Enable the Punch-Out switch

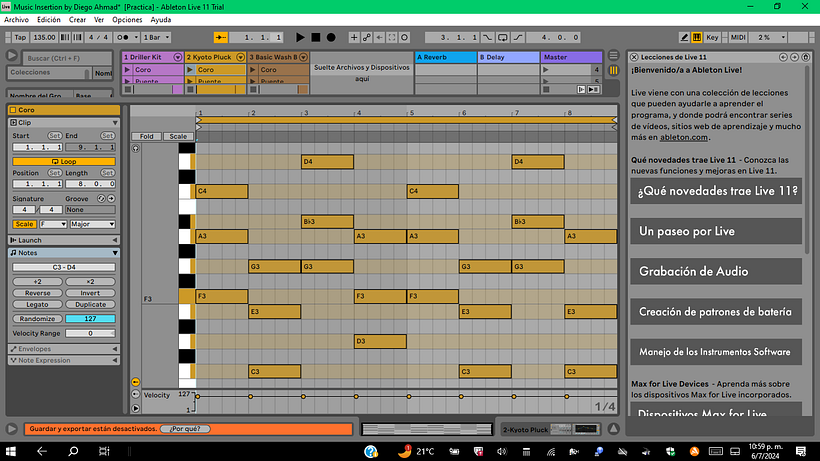(517, 37)
